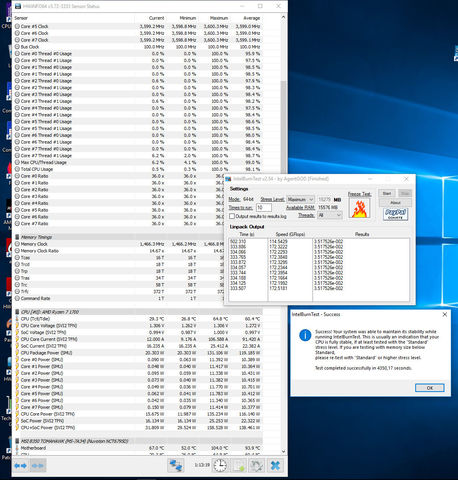Screen dimensions: 458x480
Task: Click the PayPal Donate image in IntelBurnTest
Action: pyautogui.click(x=395, y=214)
